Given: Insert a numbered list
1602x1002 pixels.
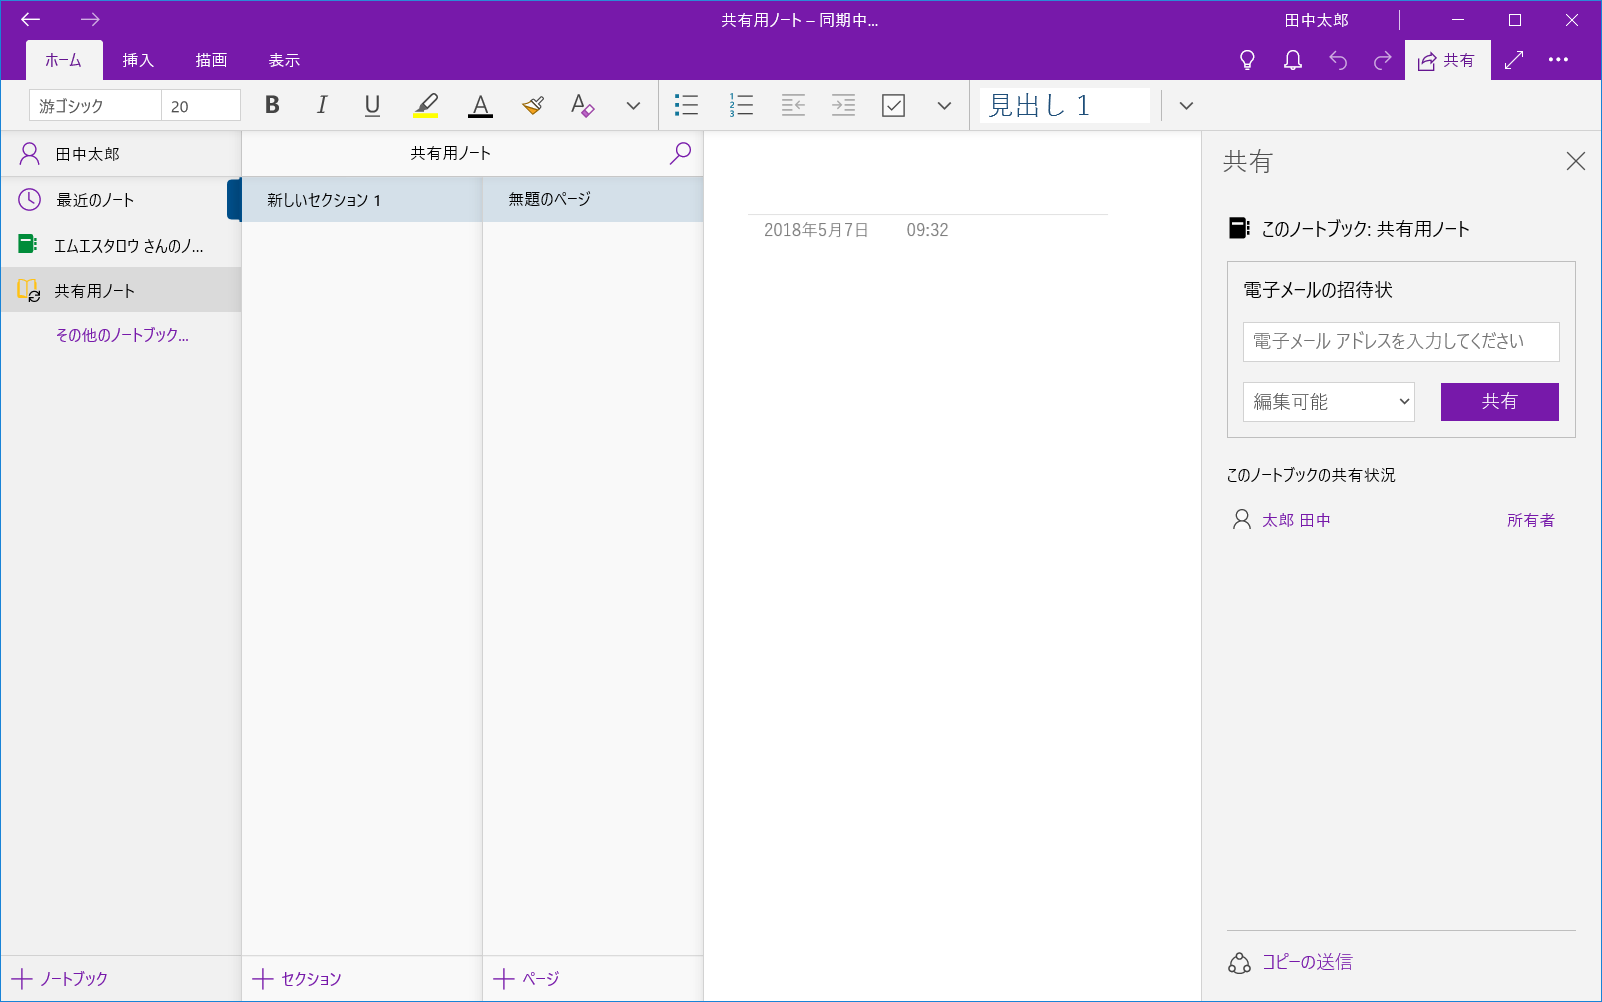Looking at the screenshot, I should pyautogui.click(x=740, y=105).
